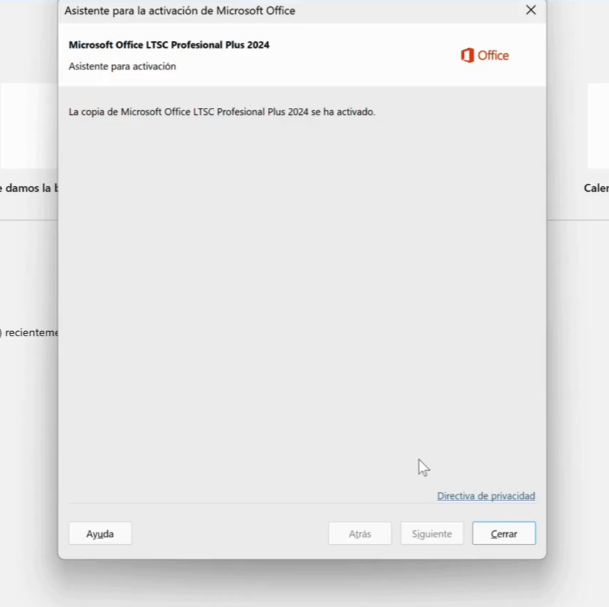
Task: Click the Cerrar button
Action: pyautogui.click(x=504, y=533)
